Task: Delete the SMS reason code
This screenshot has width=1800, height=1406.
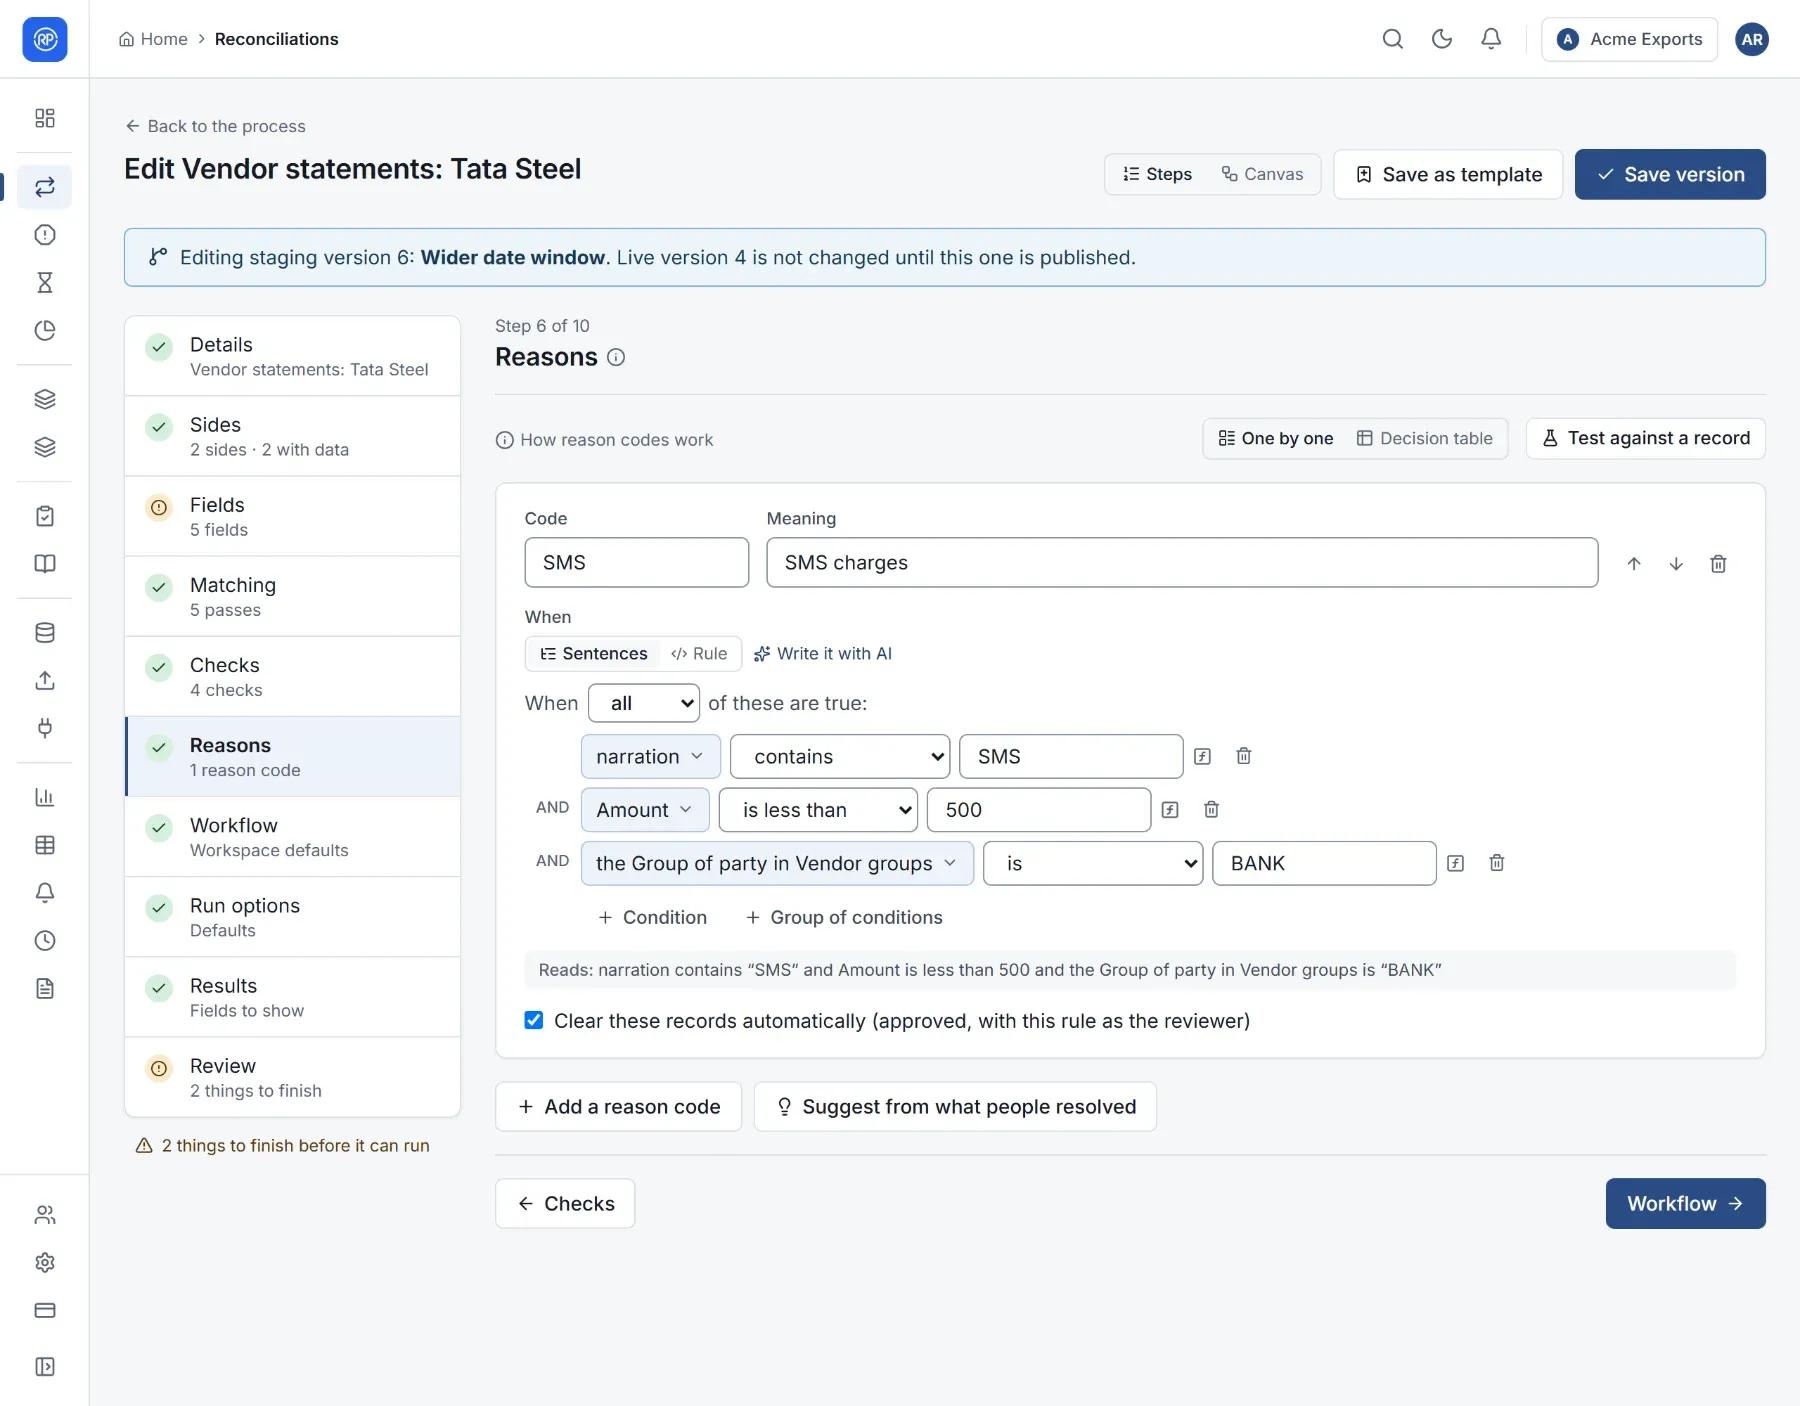Action: [1718, 564]
